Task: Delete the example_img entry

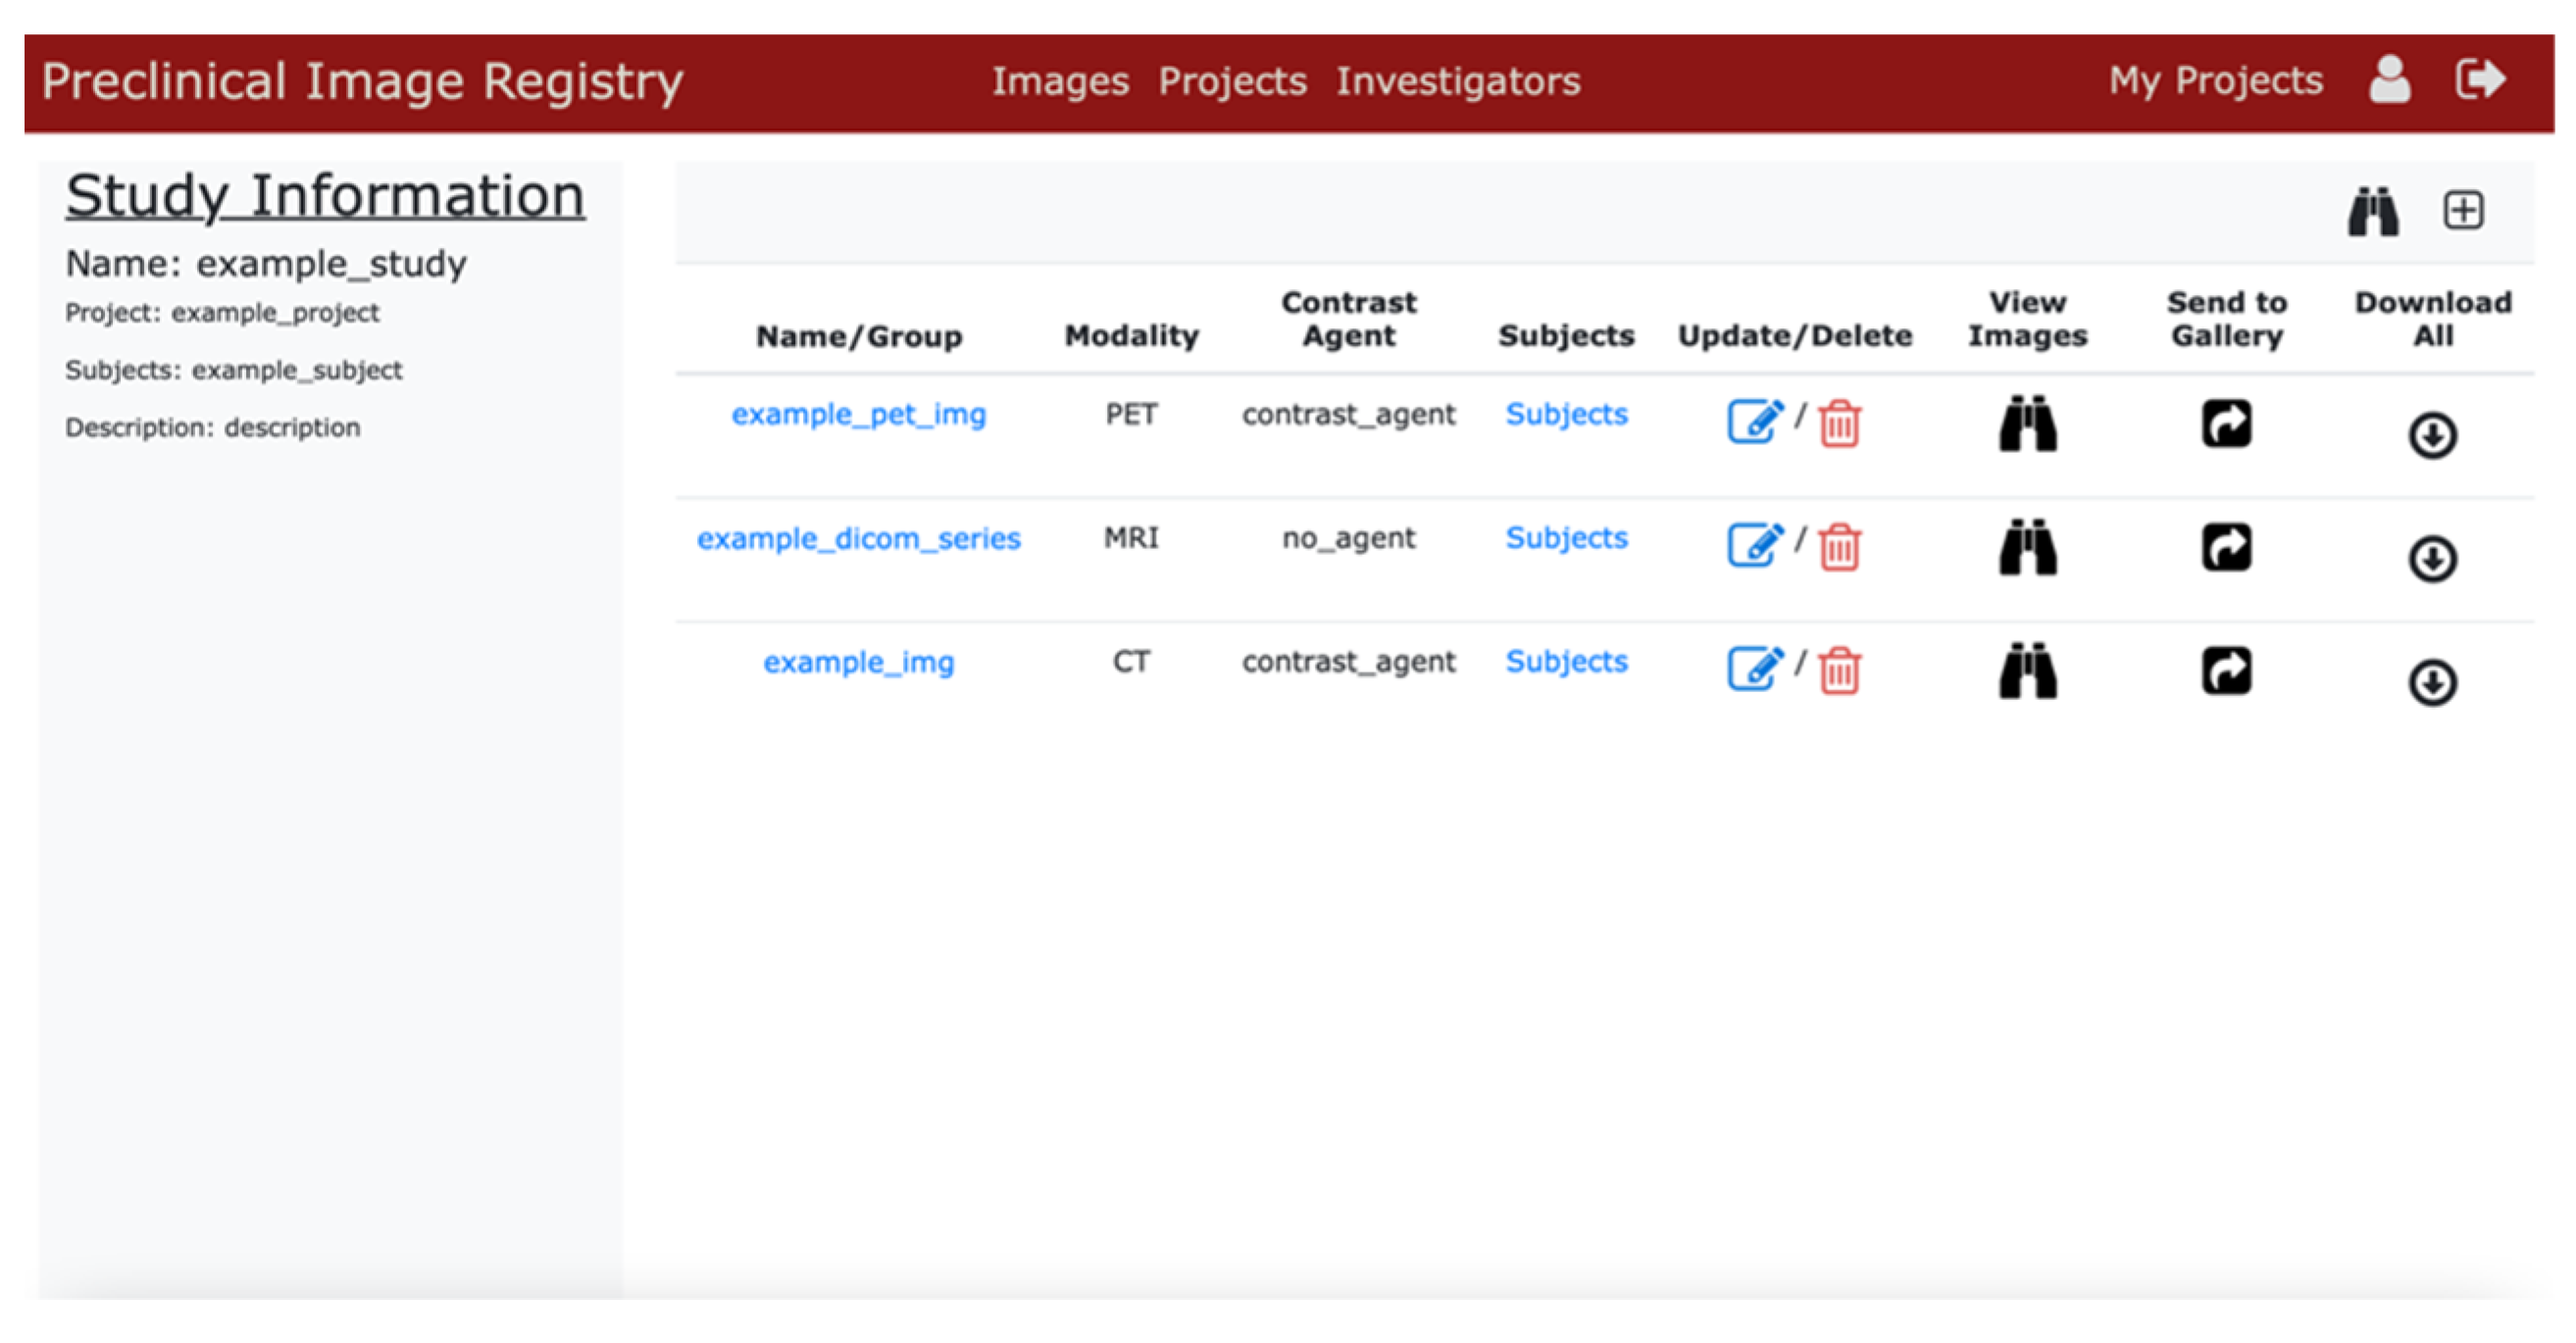Action: click(1839, 671)
